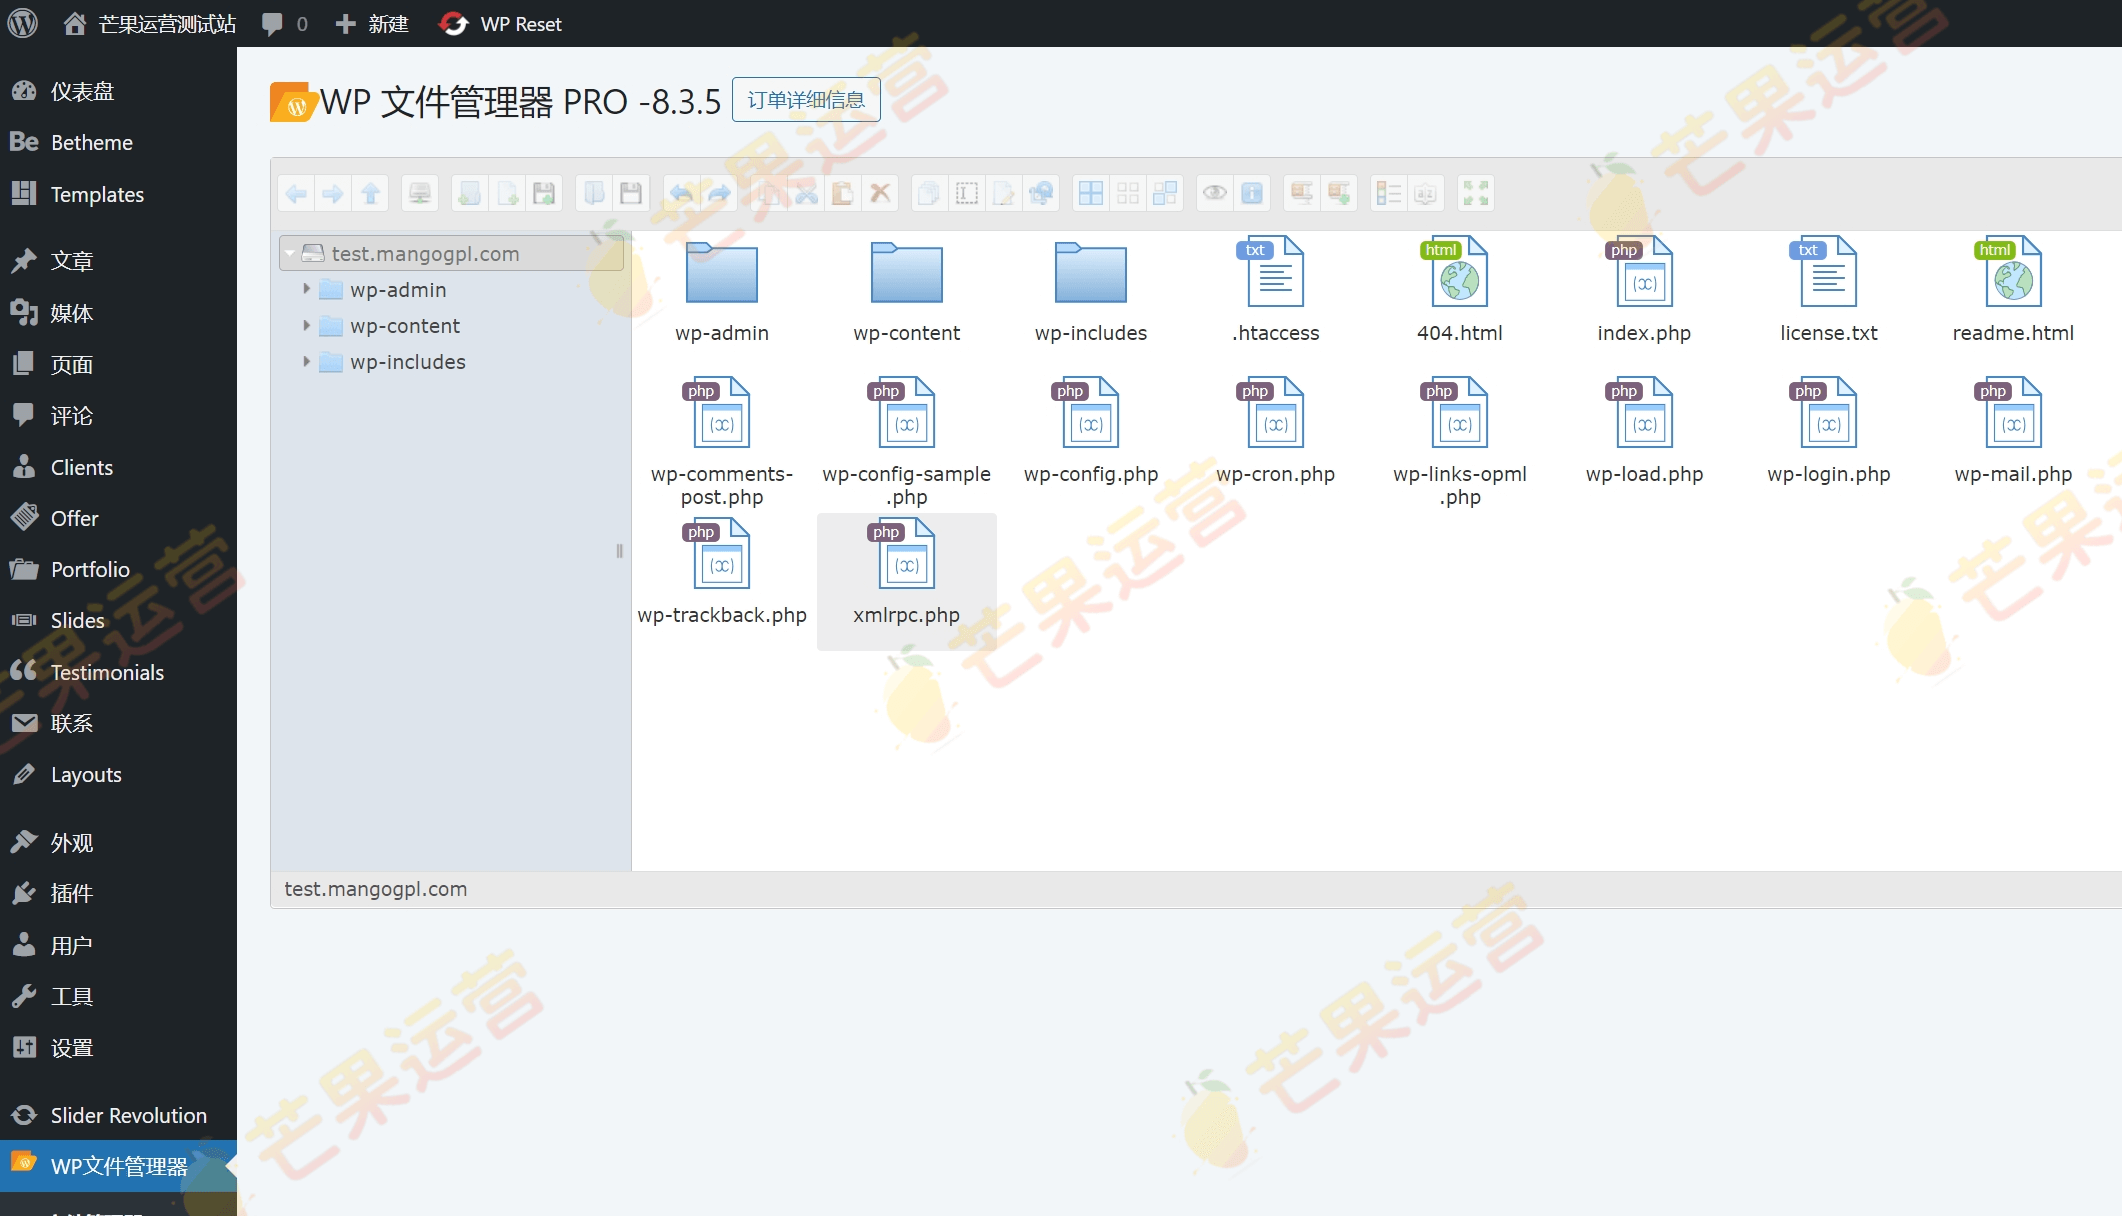Navigate up to parent folder via toolbar icon
Screen dimensions: 2122x1216
tap(370, 192)
